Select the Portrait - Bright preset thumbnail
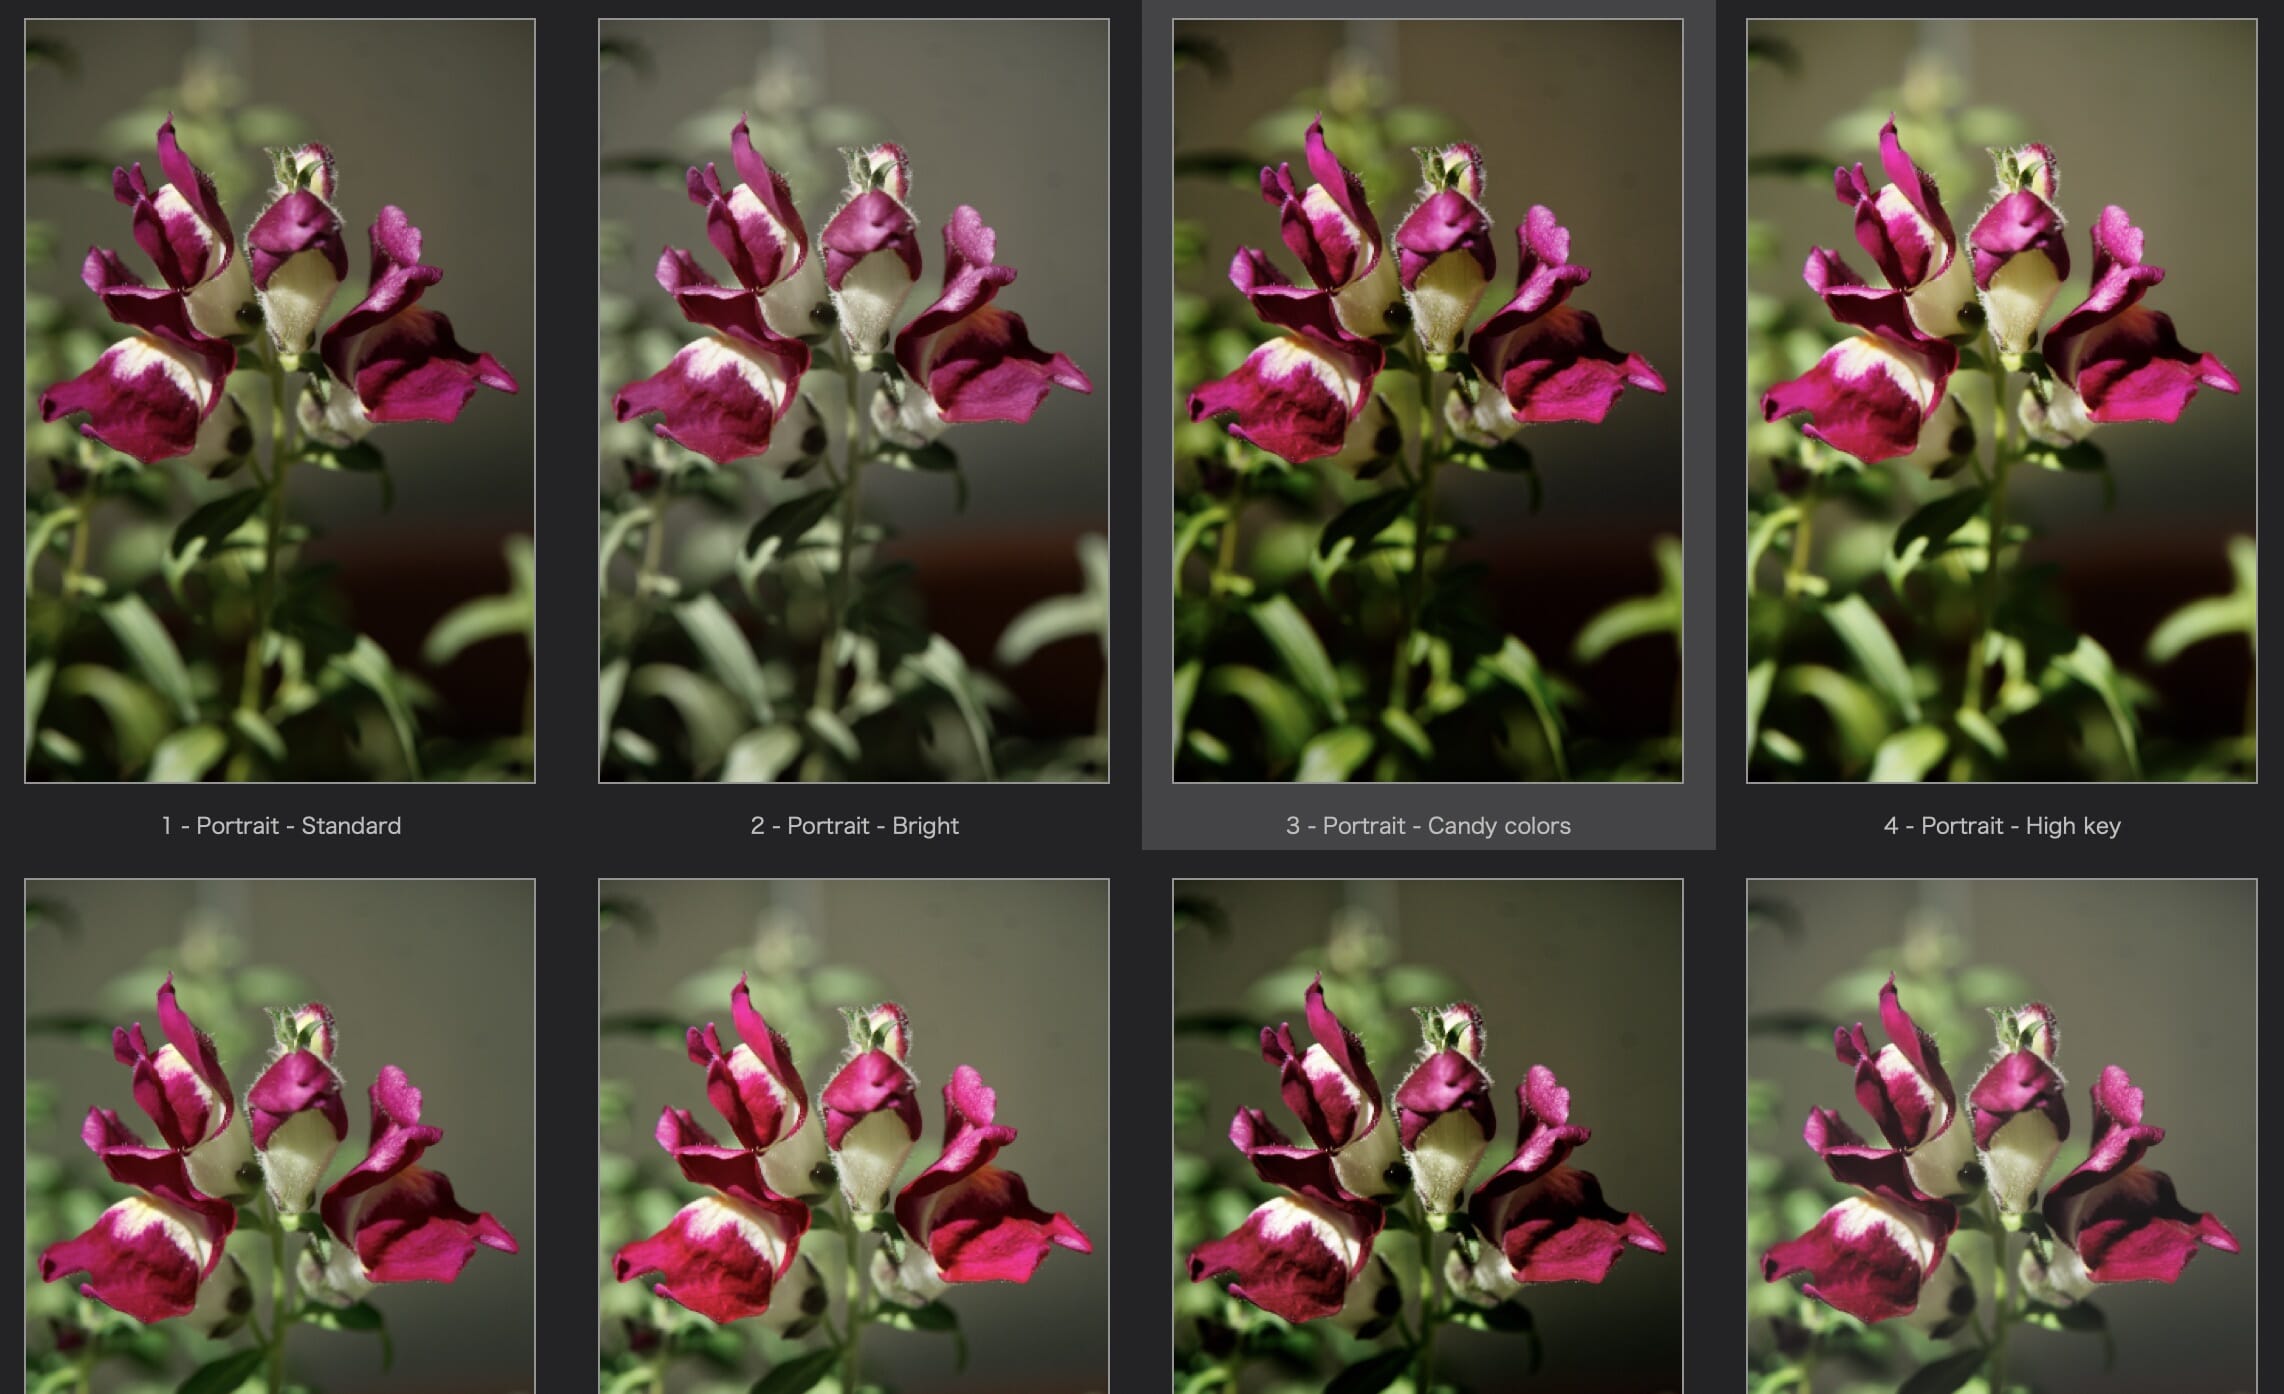This screenshot has height=1394, width=2284. pyautogui.click(x=854, y=401)
